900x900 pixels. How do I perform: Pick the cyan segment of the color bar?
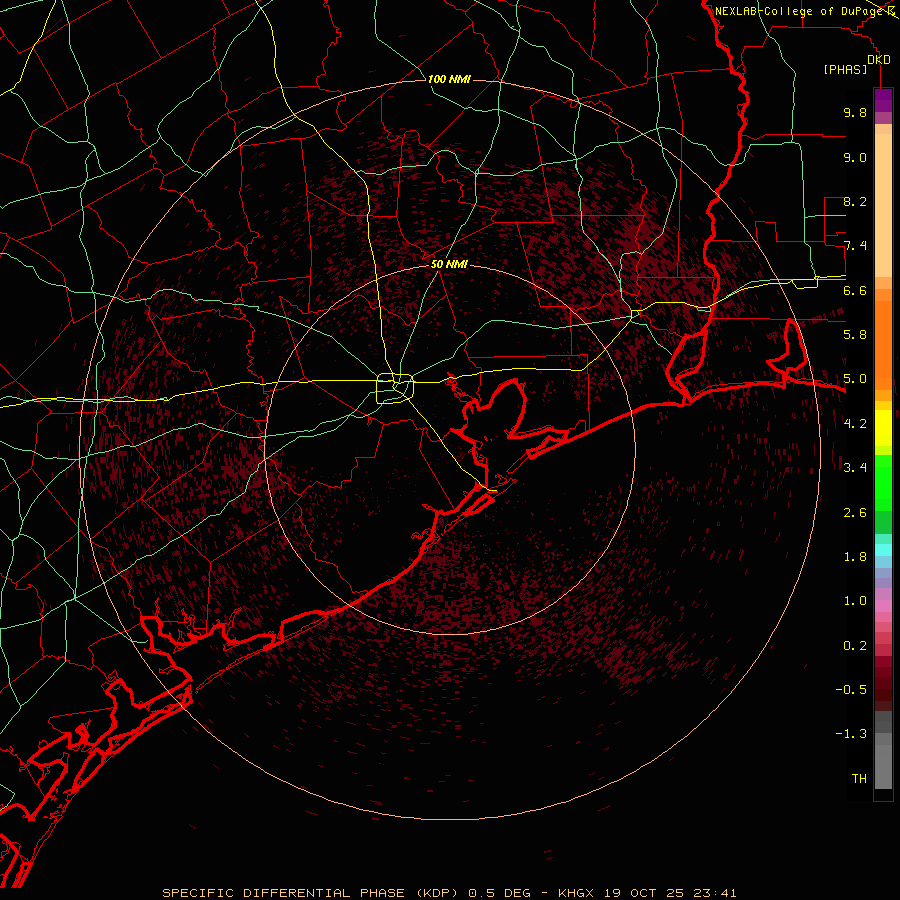883,550
